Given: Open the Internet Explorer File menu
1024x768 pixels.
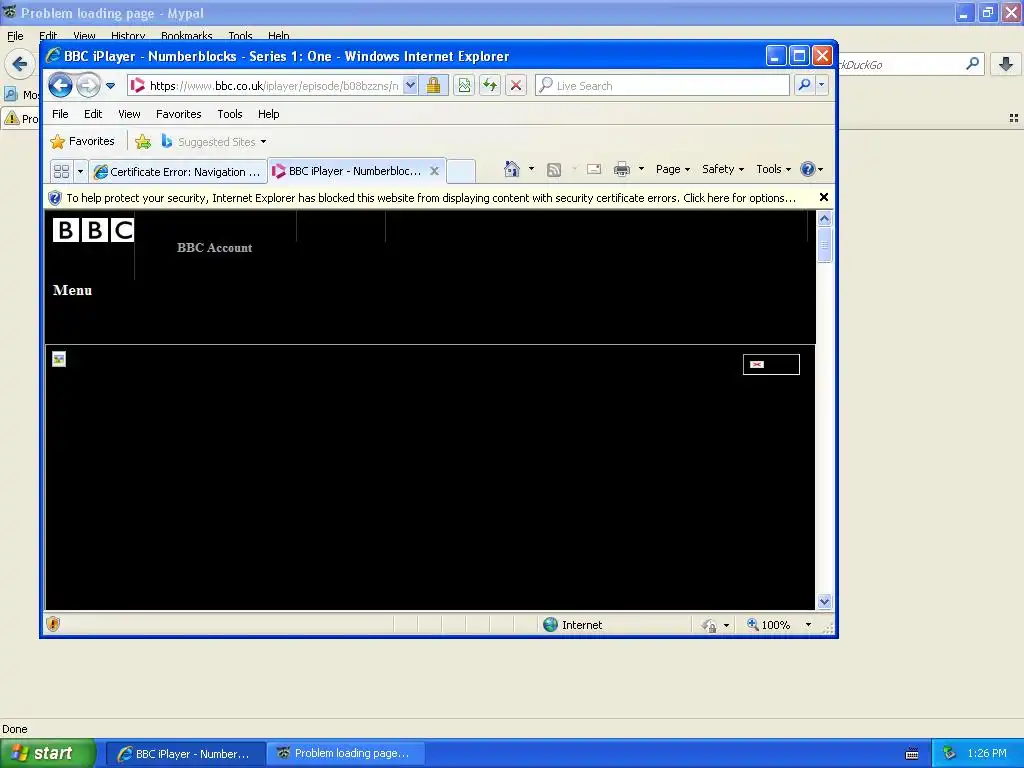Looking at the screenshot, I should pyautogui.click(x=60, y=114).
